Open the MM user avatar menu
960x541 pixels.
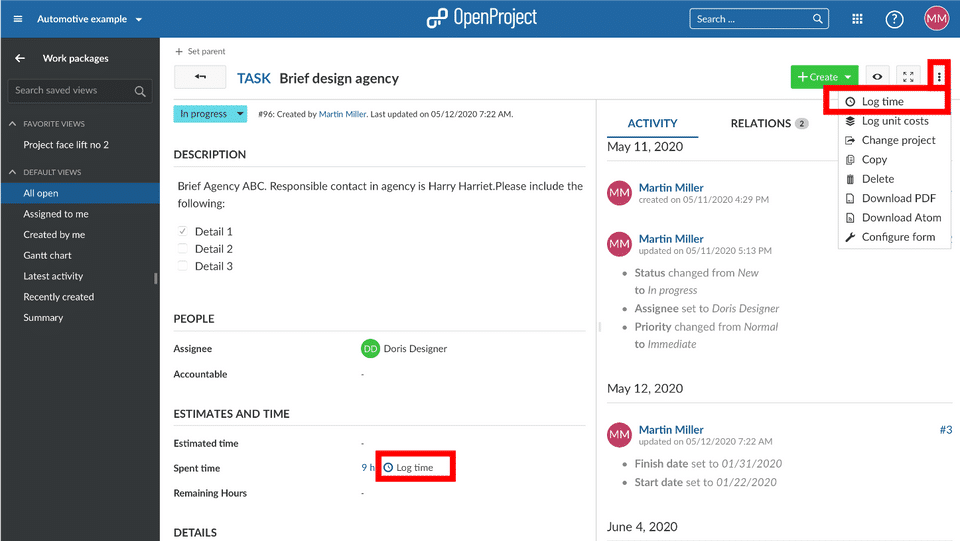pos(936,18)
